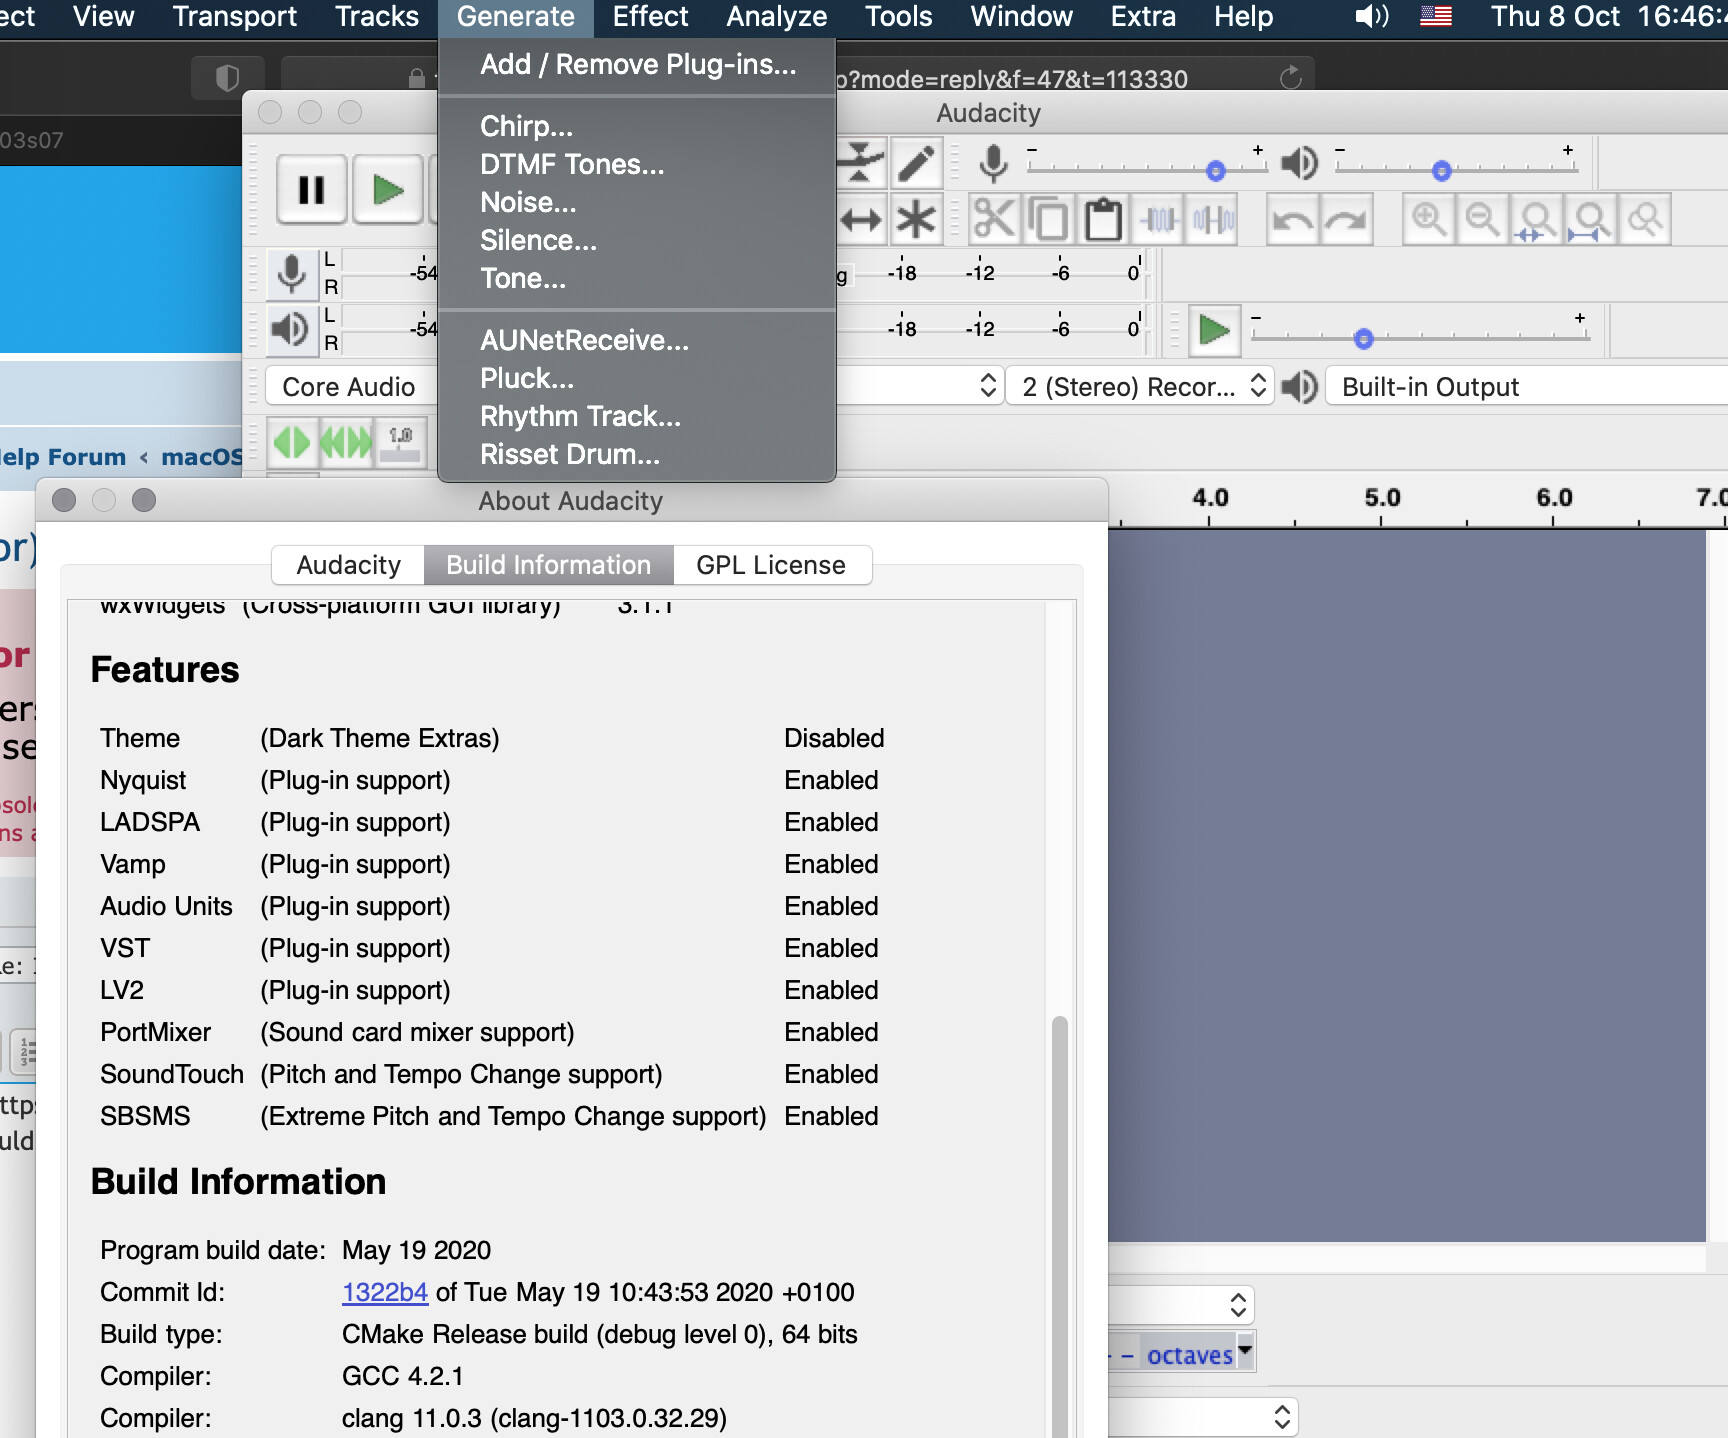Select the Draw pencil tool
Viewport: 1728px width, 1438px height.
[916, 163]
